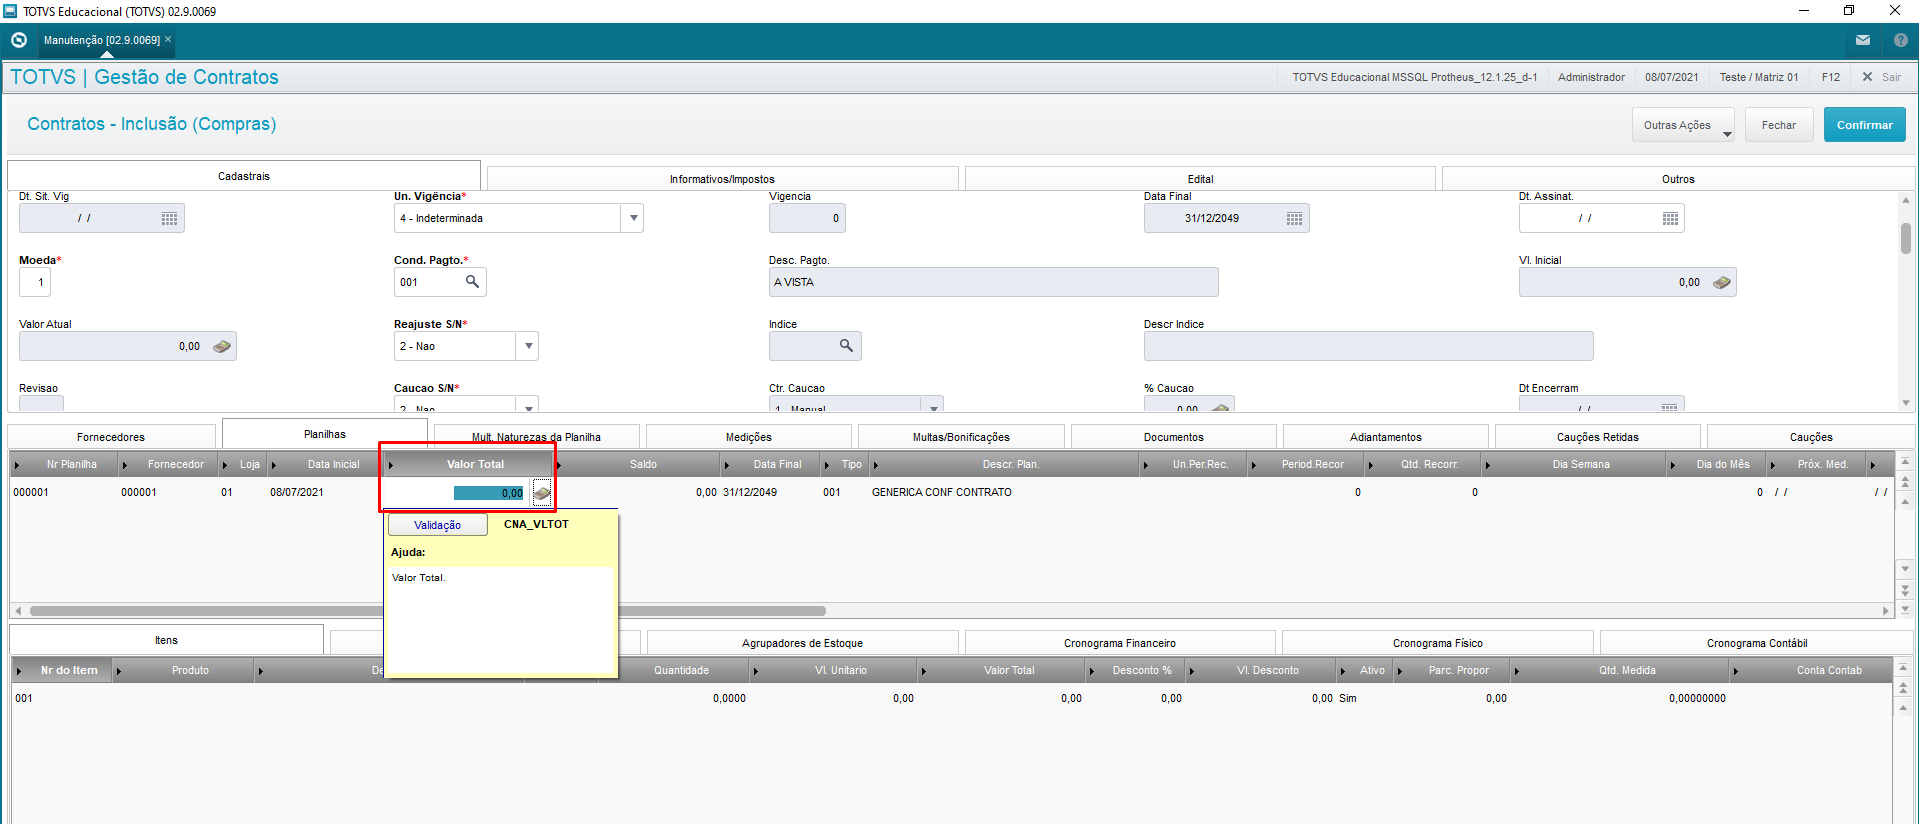Open calendar picker for Dt. Assinat.

(1670, 218)
